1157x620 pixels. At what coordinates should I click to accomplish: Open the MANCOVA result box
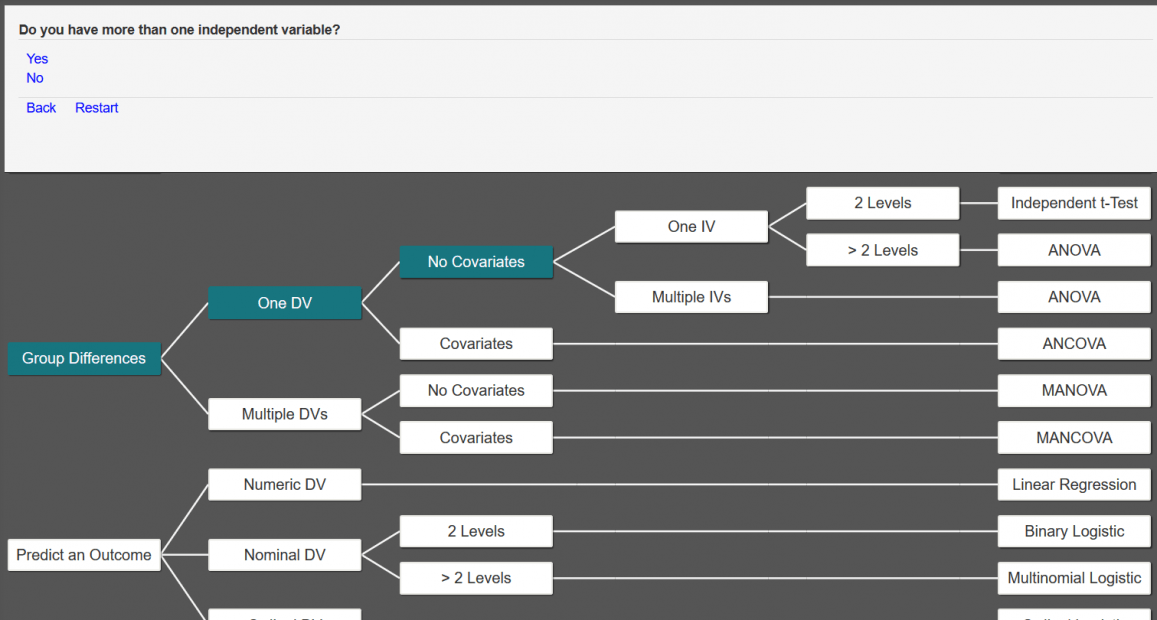click(x=1074, y=438)
